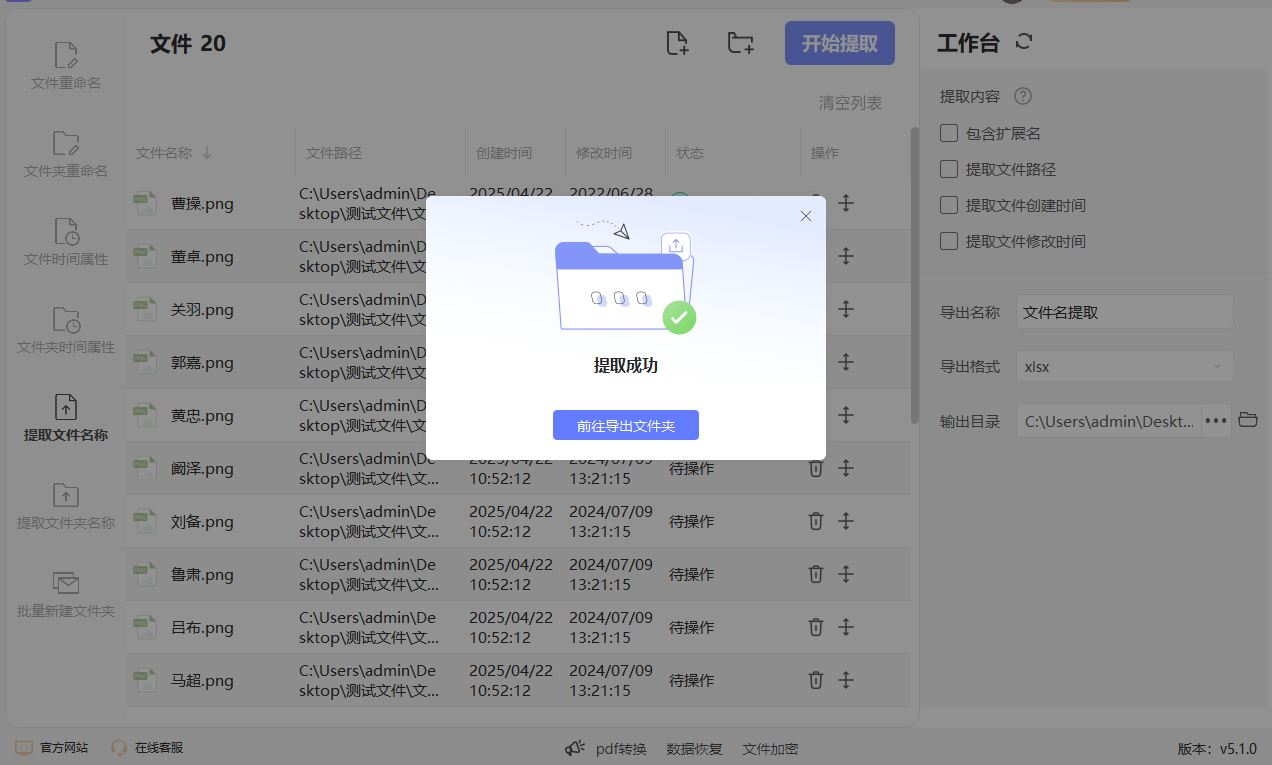Screen dimensions: 1272x765
Task: Enable the 包含扩展名 checkbox
Action: (949, 133)
